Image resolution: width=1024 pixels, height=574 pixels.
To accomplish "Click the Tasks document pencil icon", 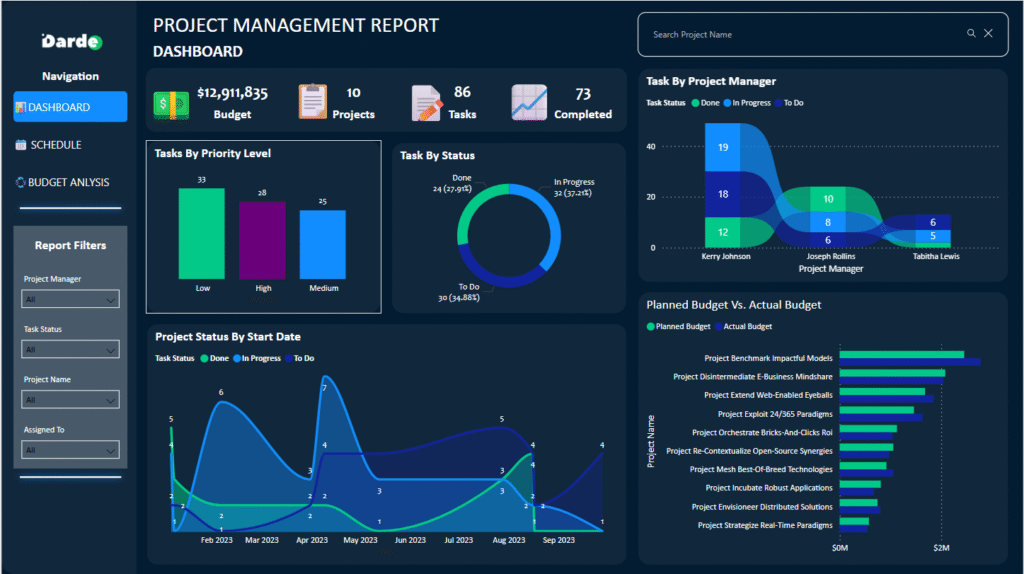I will point(427,103).
